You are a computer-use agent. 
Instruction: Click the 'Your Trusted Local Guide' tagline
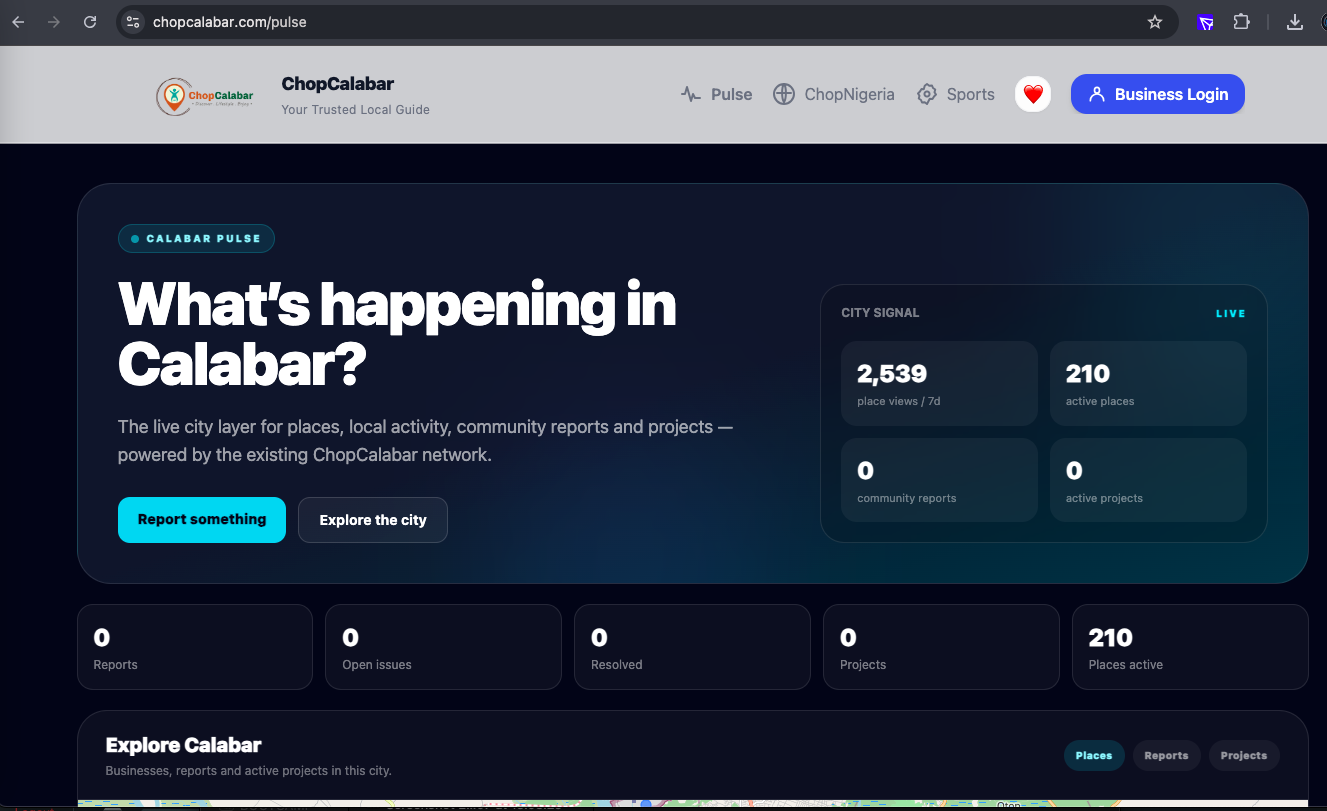(356, 110)
